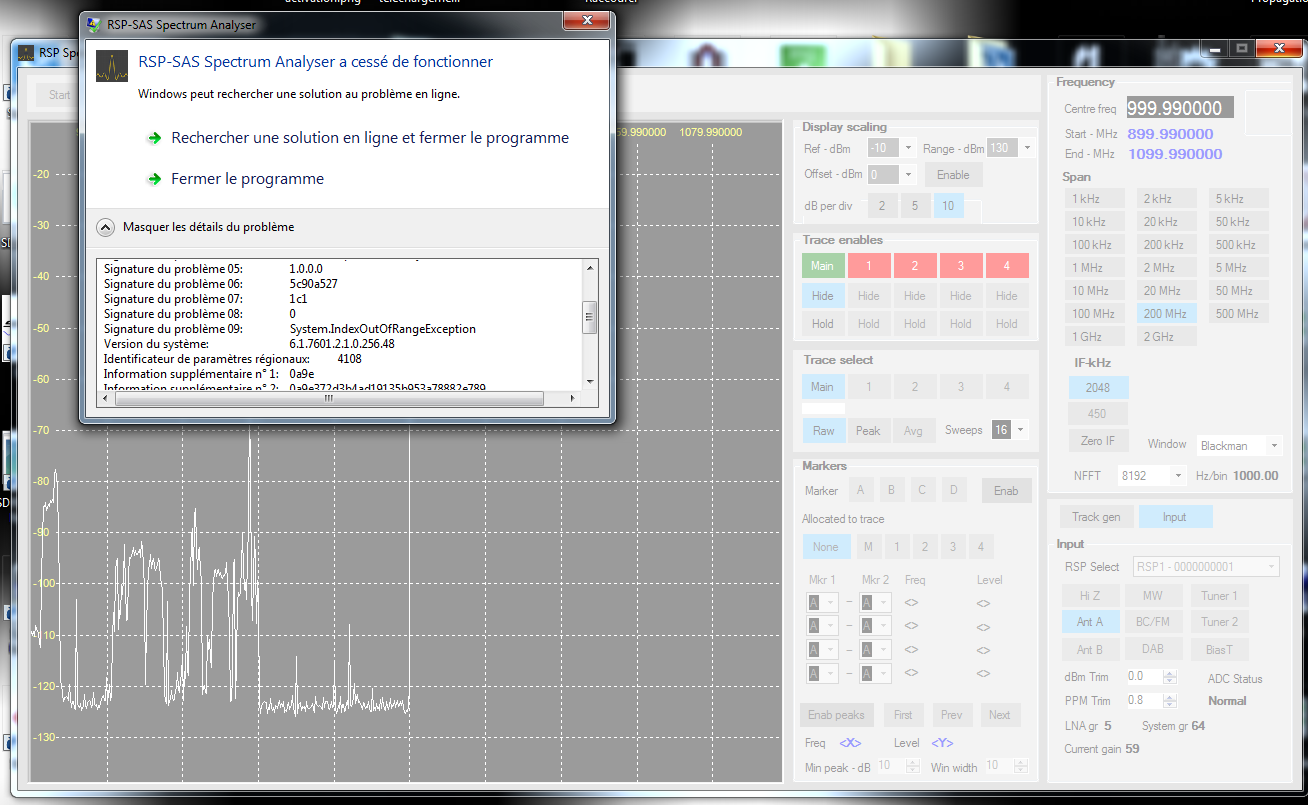Click the green arrow beside Rechercher une solution

[x=154, y=138]
